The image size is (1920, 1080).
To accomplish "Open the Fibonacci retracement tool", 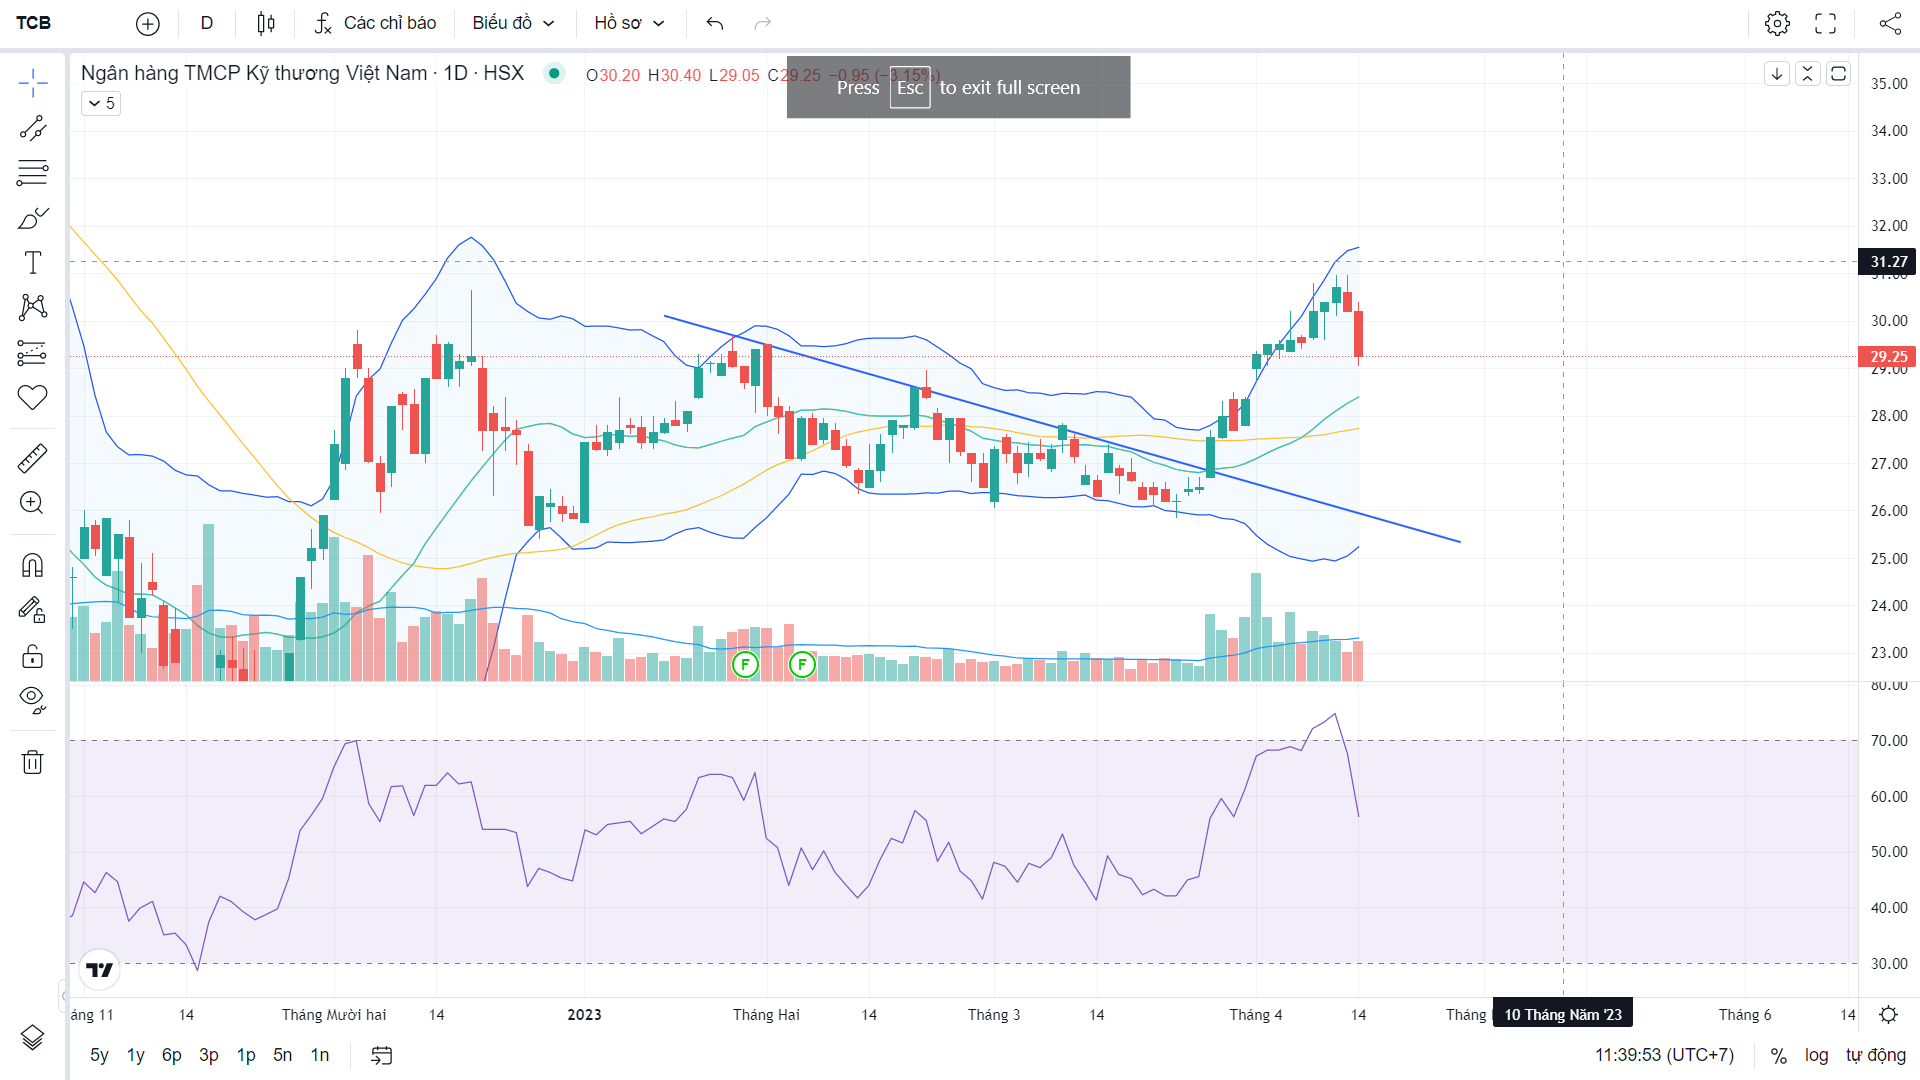I will 32,173.
